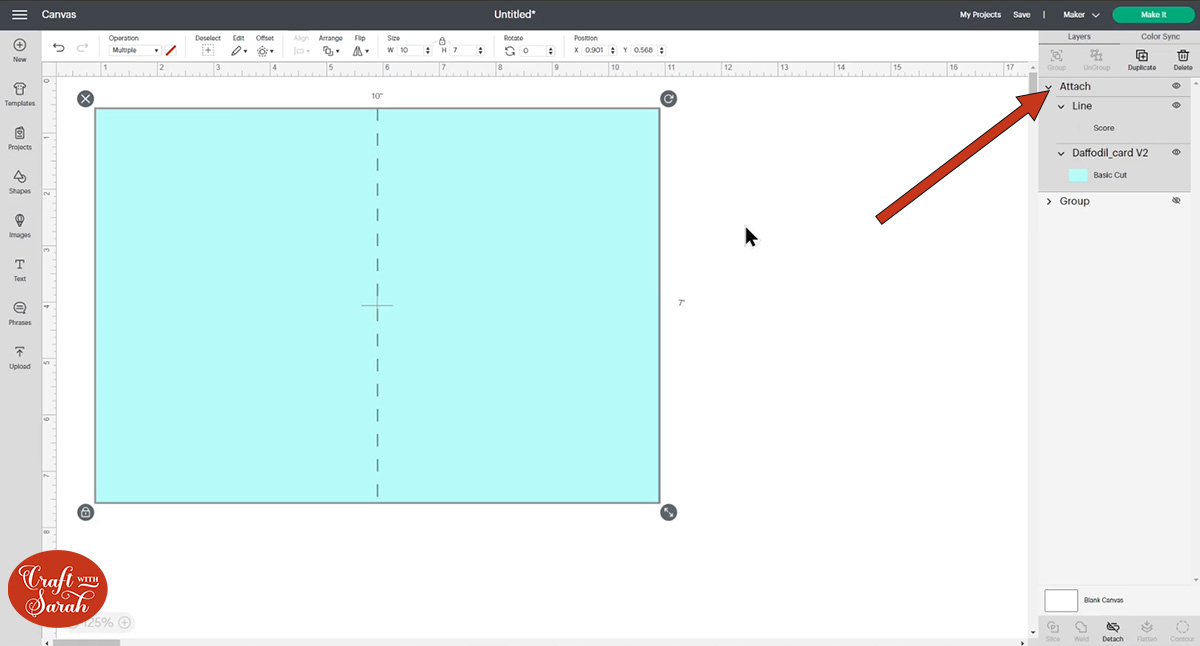Click the resize handle on selection
Image resolution: width=1200 pixels, height=646 pixels.
click(x=668, y=512)
